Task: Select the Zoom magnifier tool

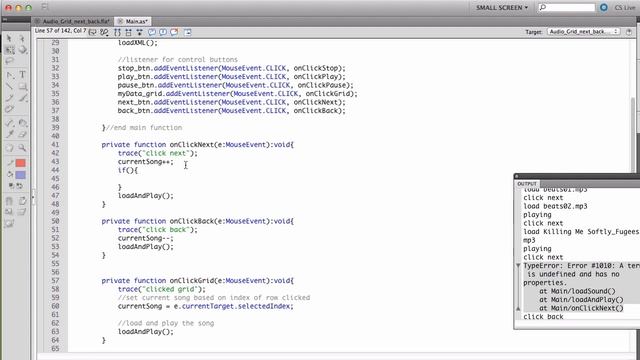Action: click(x=22, y=148)
